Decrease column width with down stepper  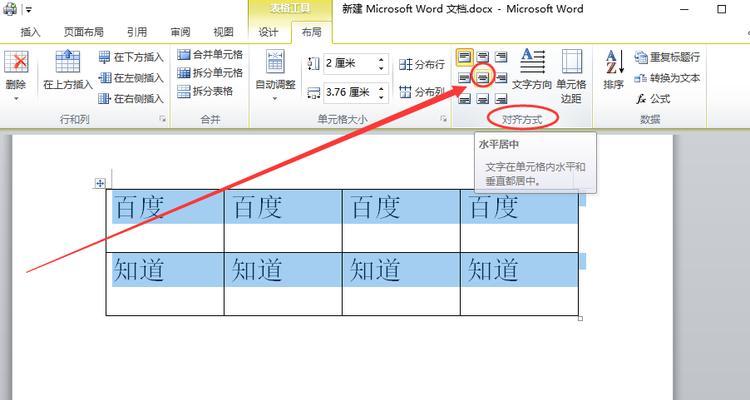[x=381, y=97]
